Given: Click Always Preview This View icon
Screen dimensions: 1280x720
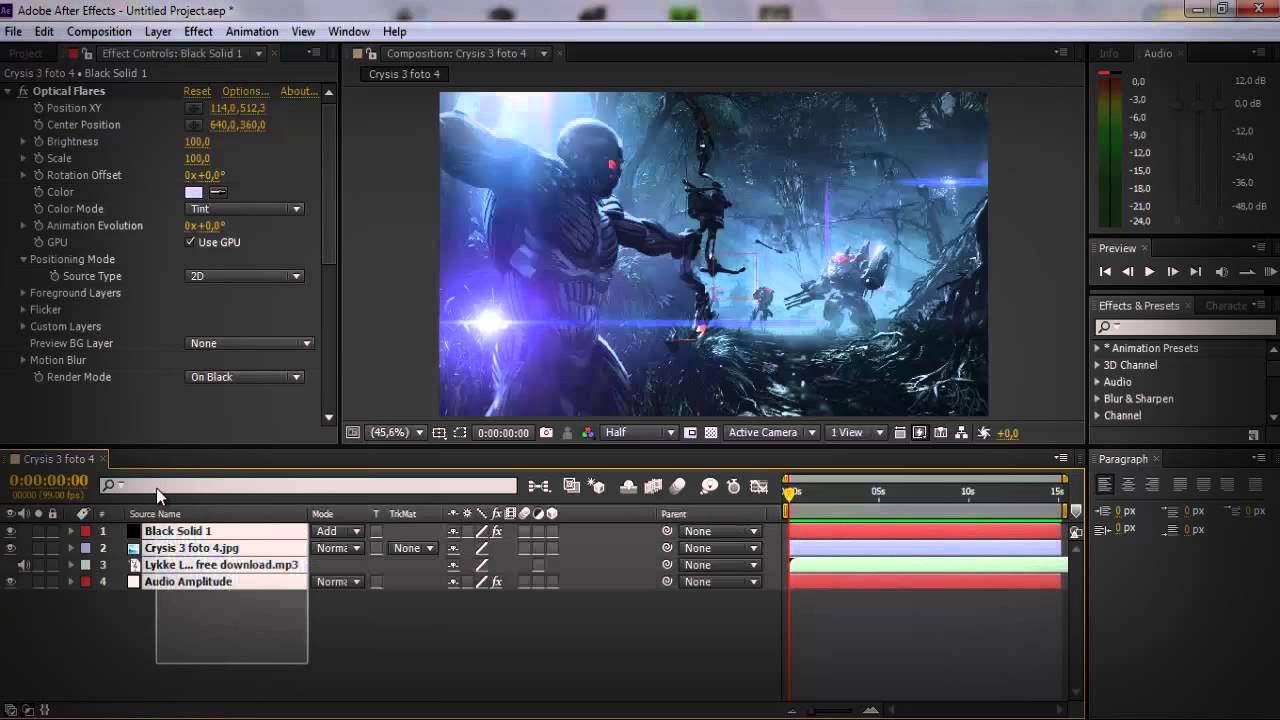Looking at the screenshot, I should [352, 433].
